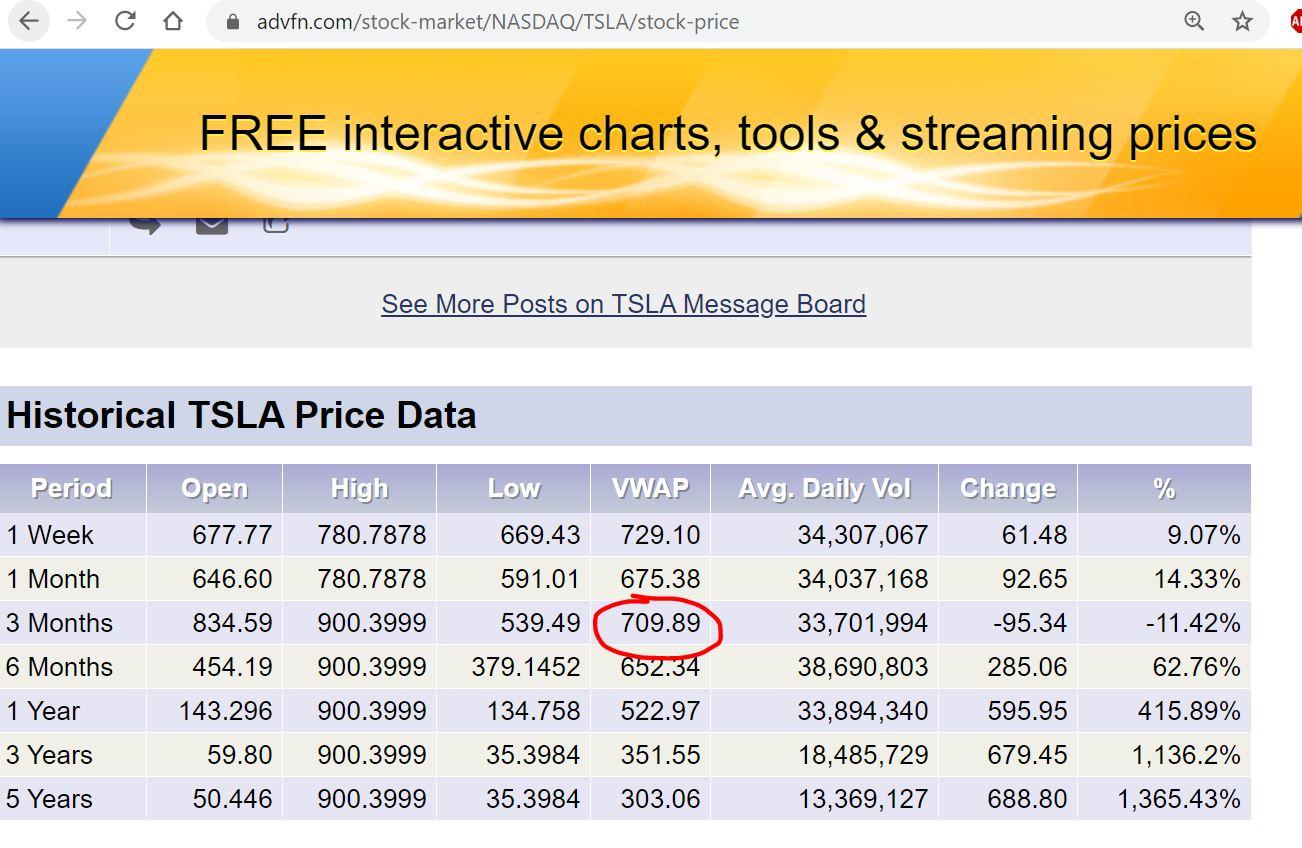Click the Avg. Daily Vol column header
This screenshot has width=1302, height=848.
point(824,489)
